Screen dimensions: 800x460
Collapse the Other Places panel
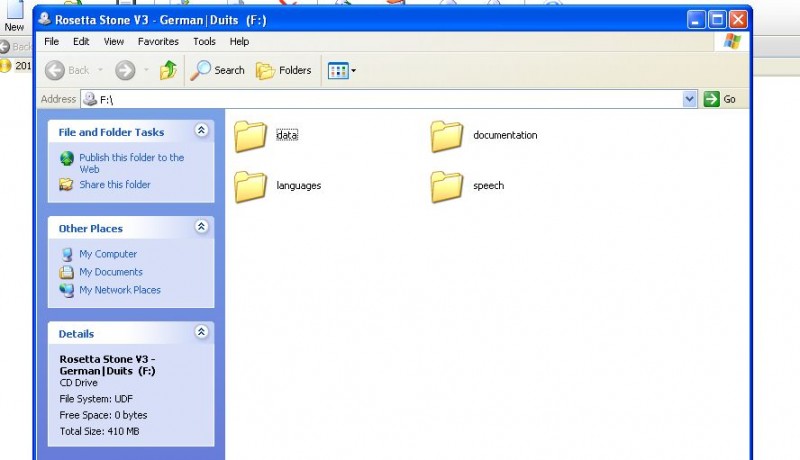coord(201,228)
